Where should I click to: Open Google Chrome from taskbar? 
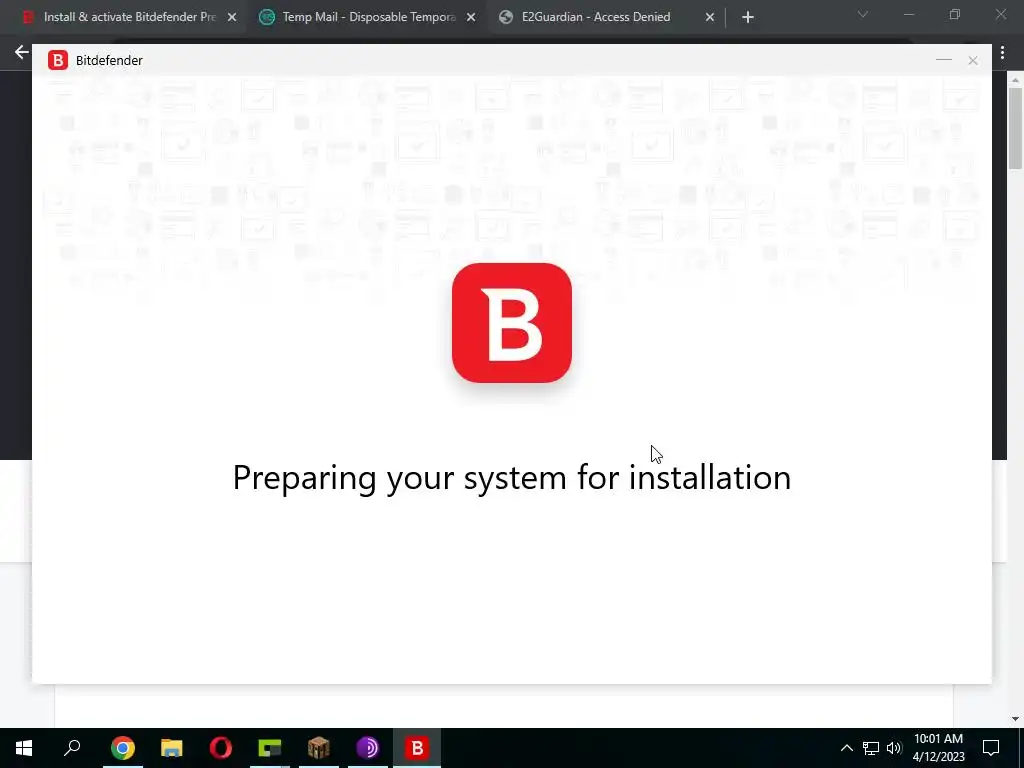[x=123, y=748]
